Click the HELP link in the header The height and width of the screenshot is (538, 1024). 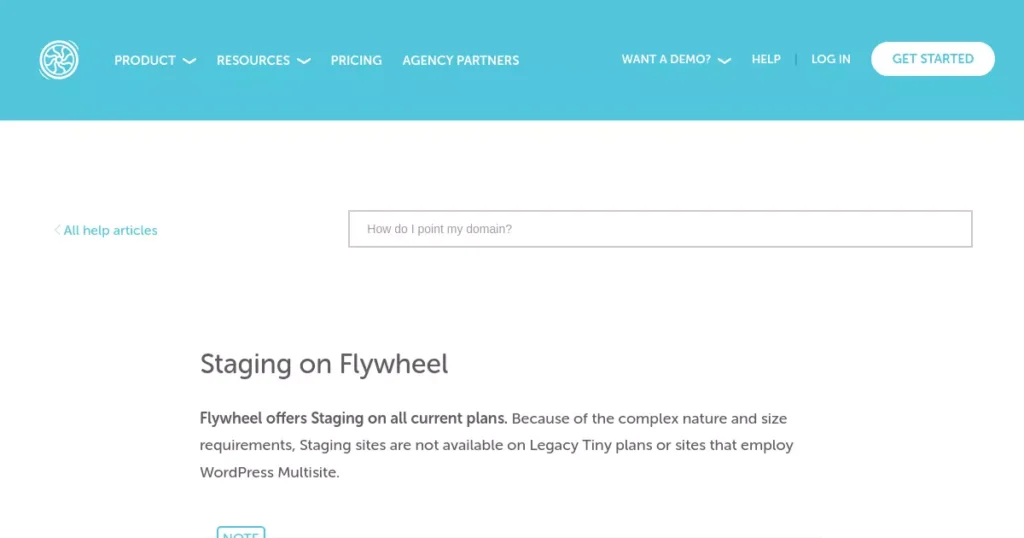[x=765, y=59]
